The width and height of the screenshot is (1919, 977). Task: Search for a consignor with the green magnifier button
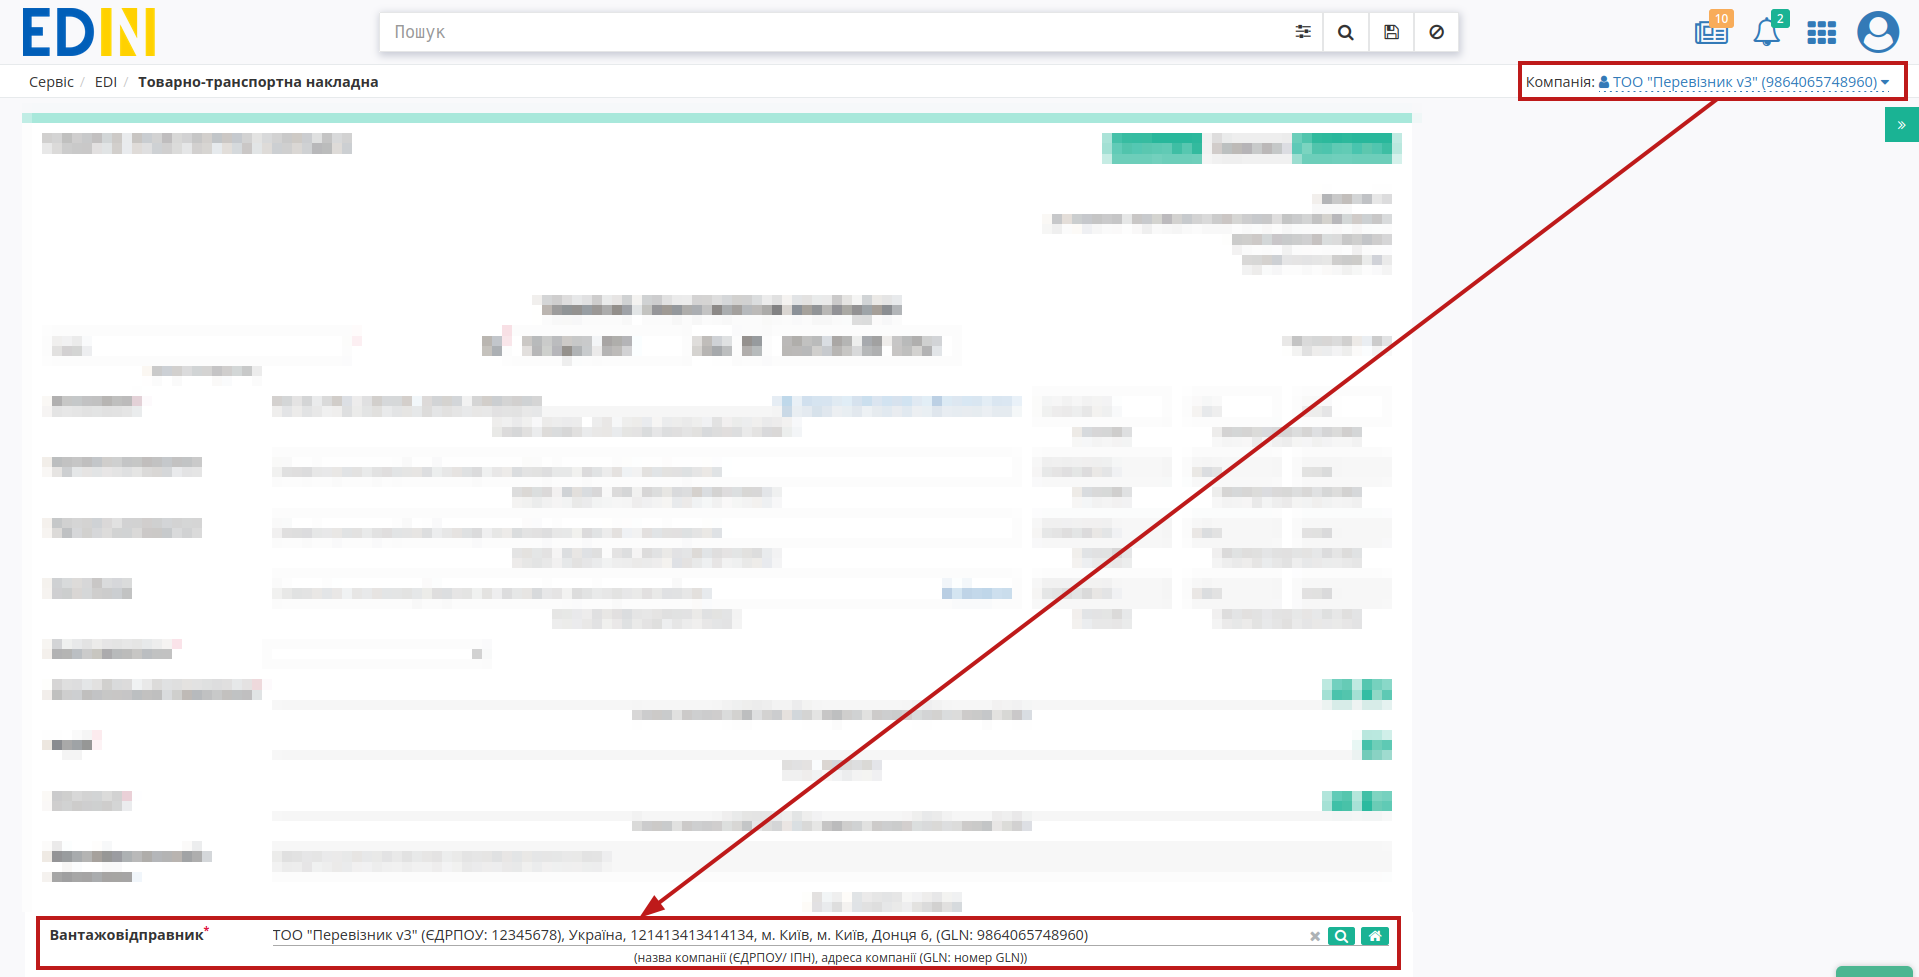[1341, 936]
